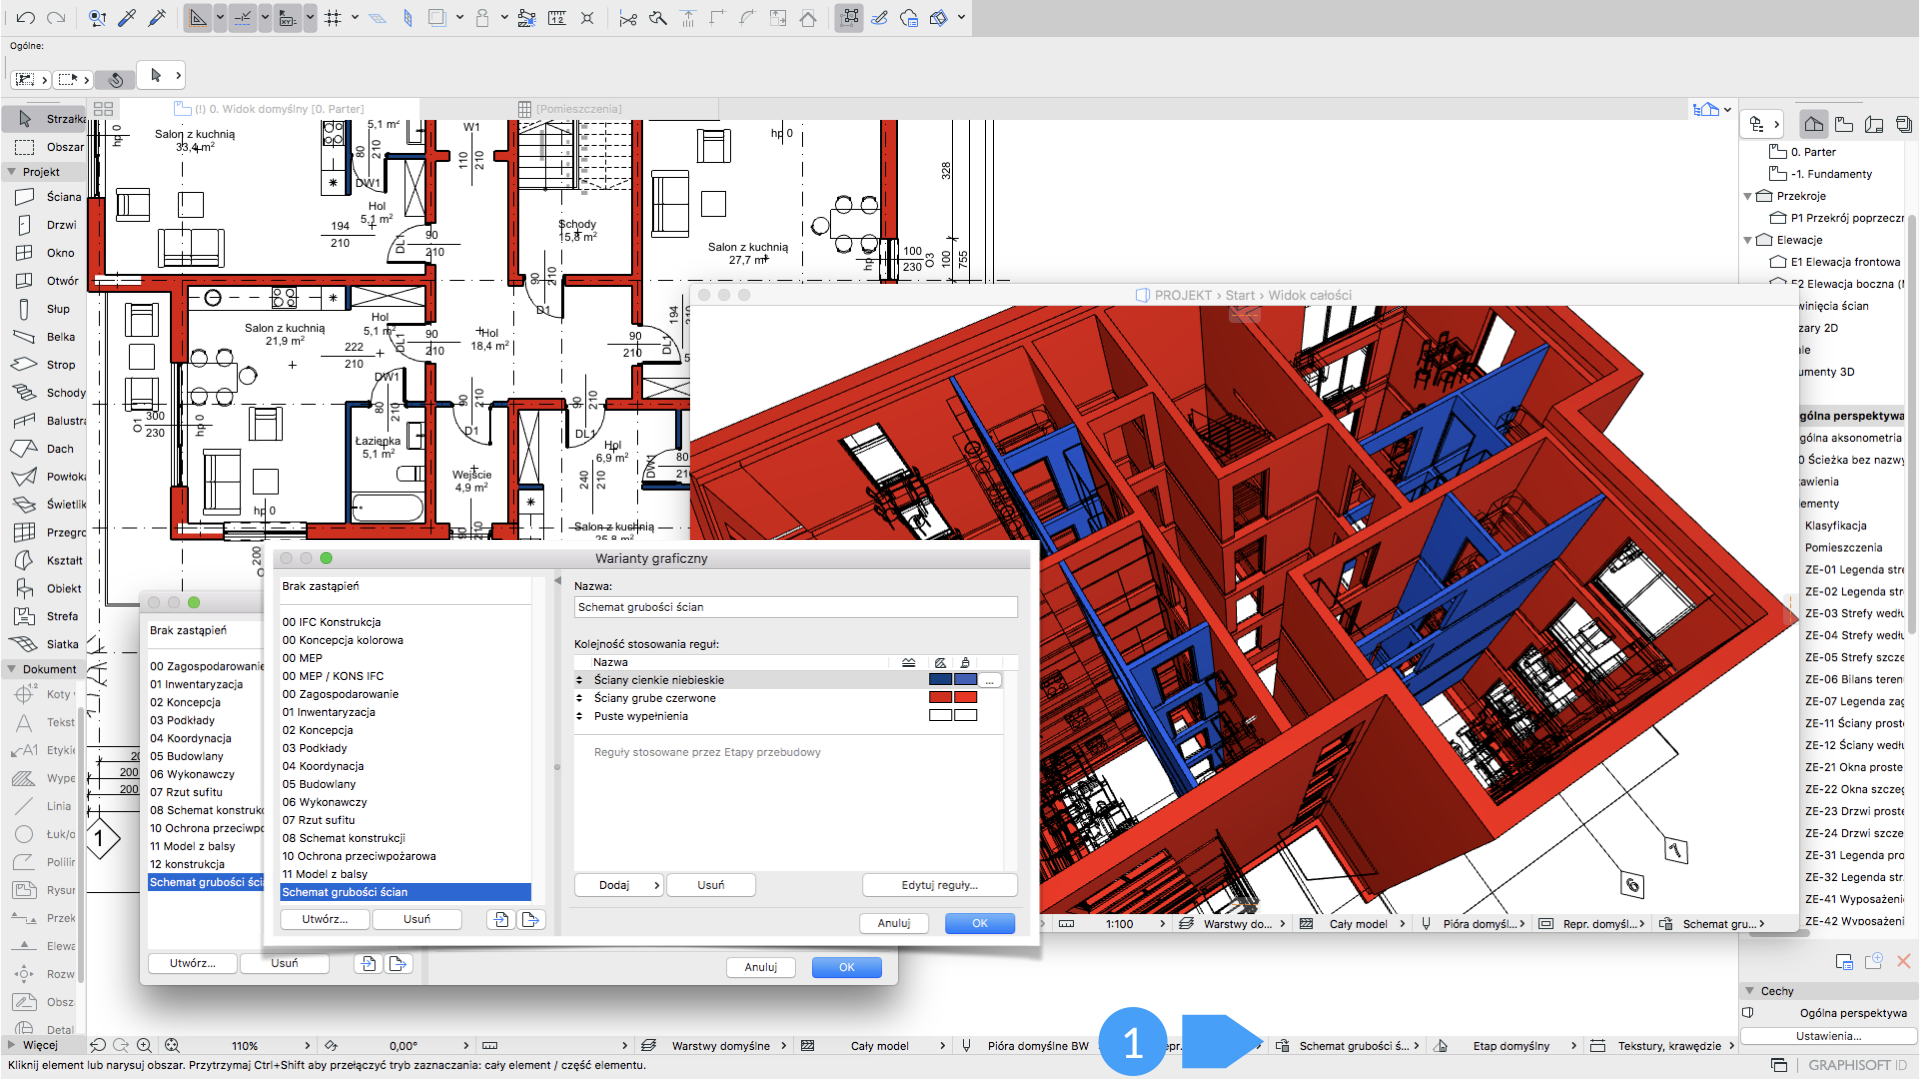Screen dimensions: 1920x1080
Task: Open the Schemat grubości ś... status bar dropdown
Action: [x=1347, y=1046]
